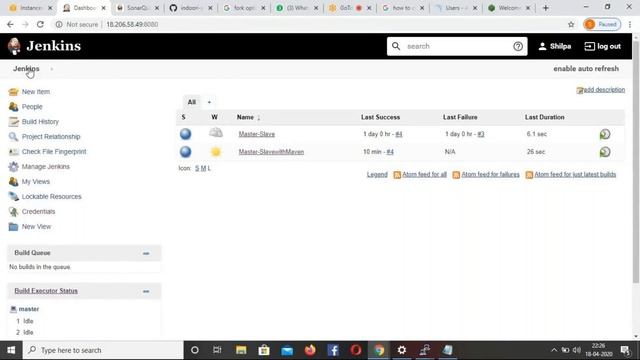Screen dimensions: 640x360
Task: Click the Project Relationship magnifier icon
Action: (x=13, y=137)
